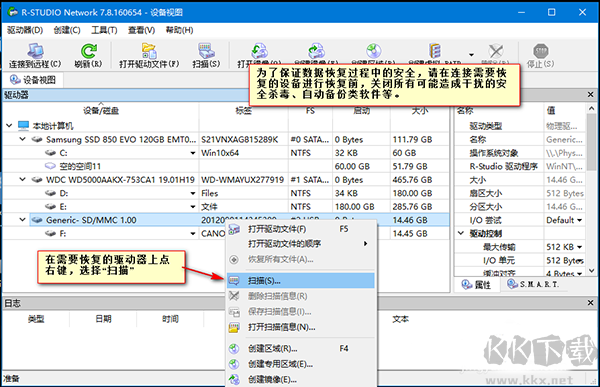Click properties panel scrollbar down arrow

click(x=591, y=271)
